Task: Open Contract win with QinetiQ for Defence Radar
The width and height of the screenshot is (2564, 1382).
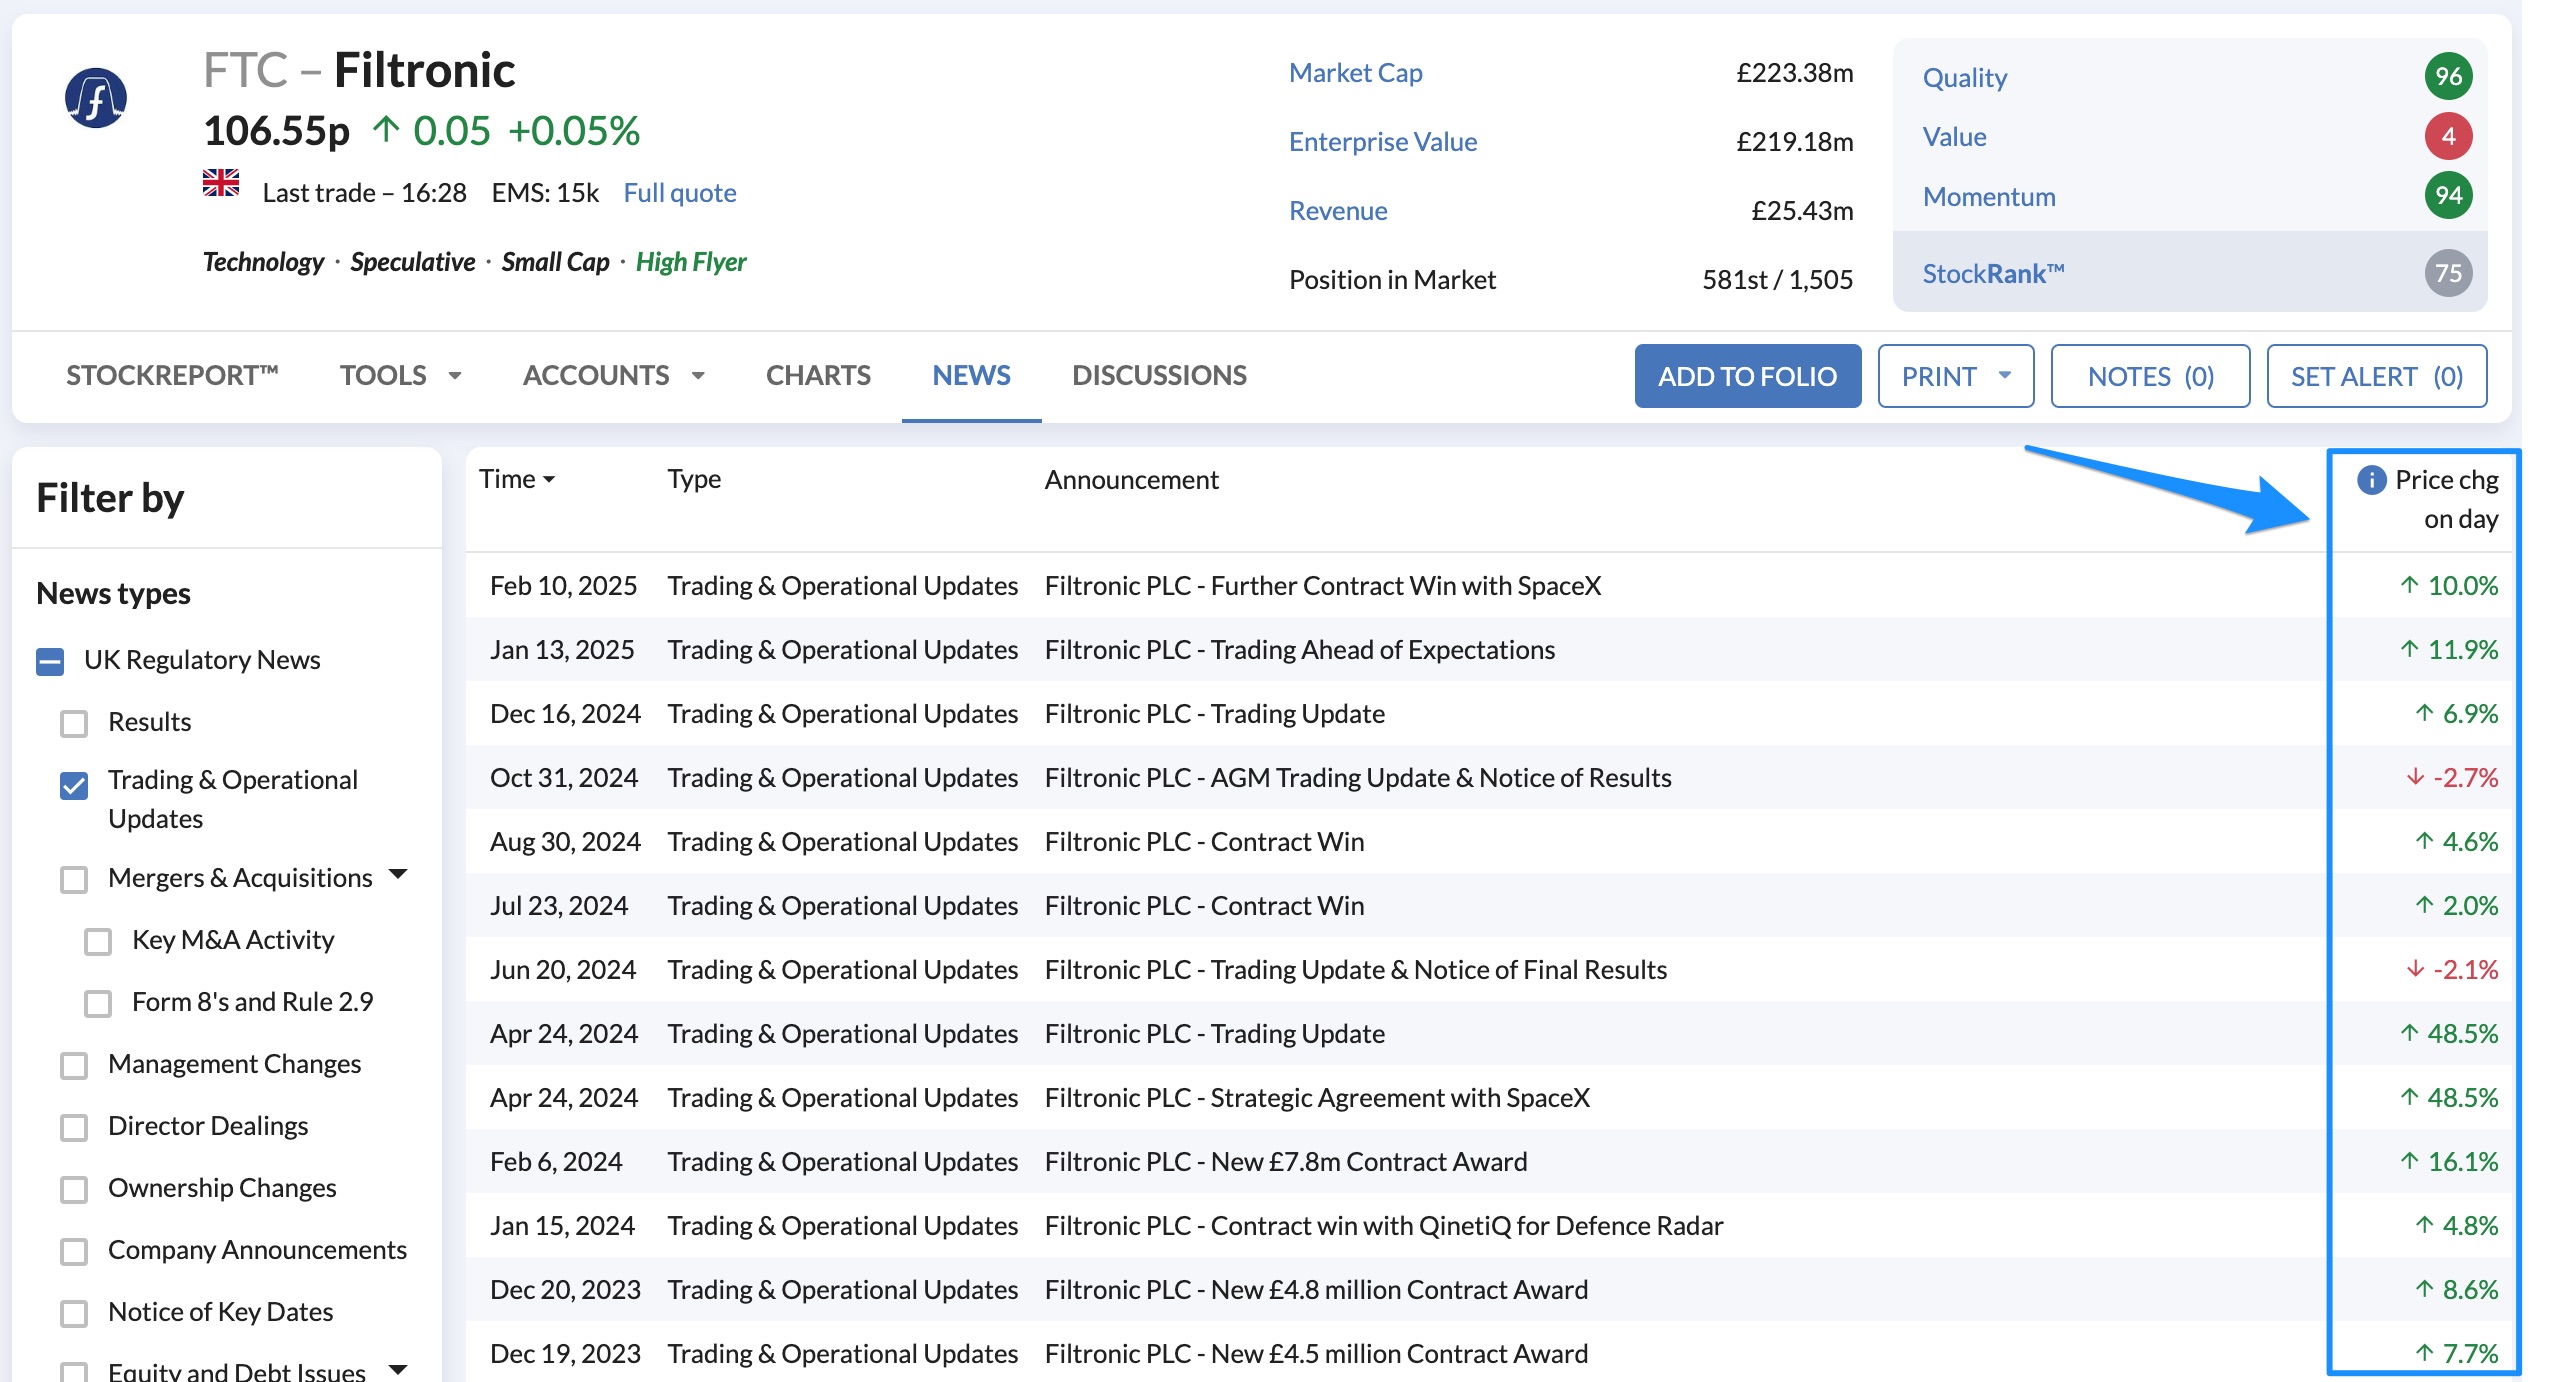Action: point(1384,1226)
